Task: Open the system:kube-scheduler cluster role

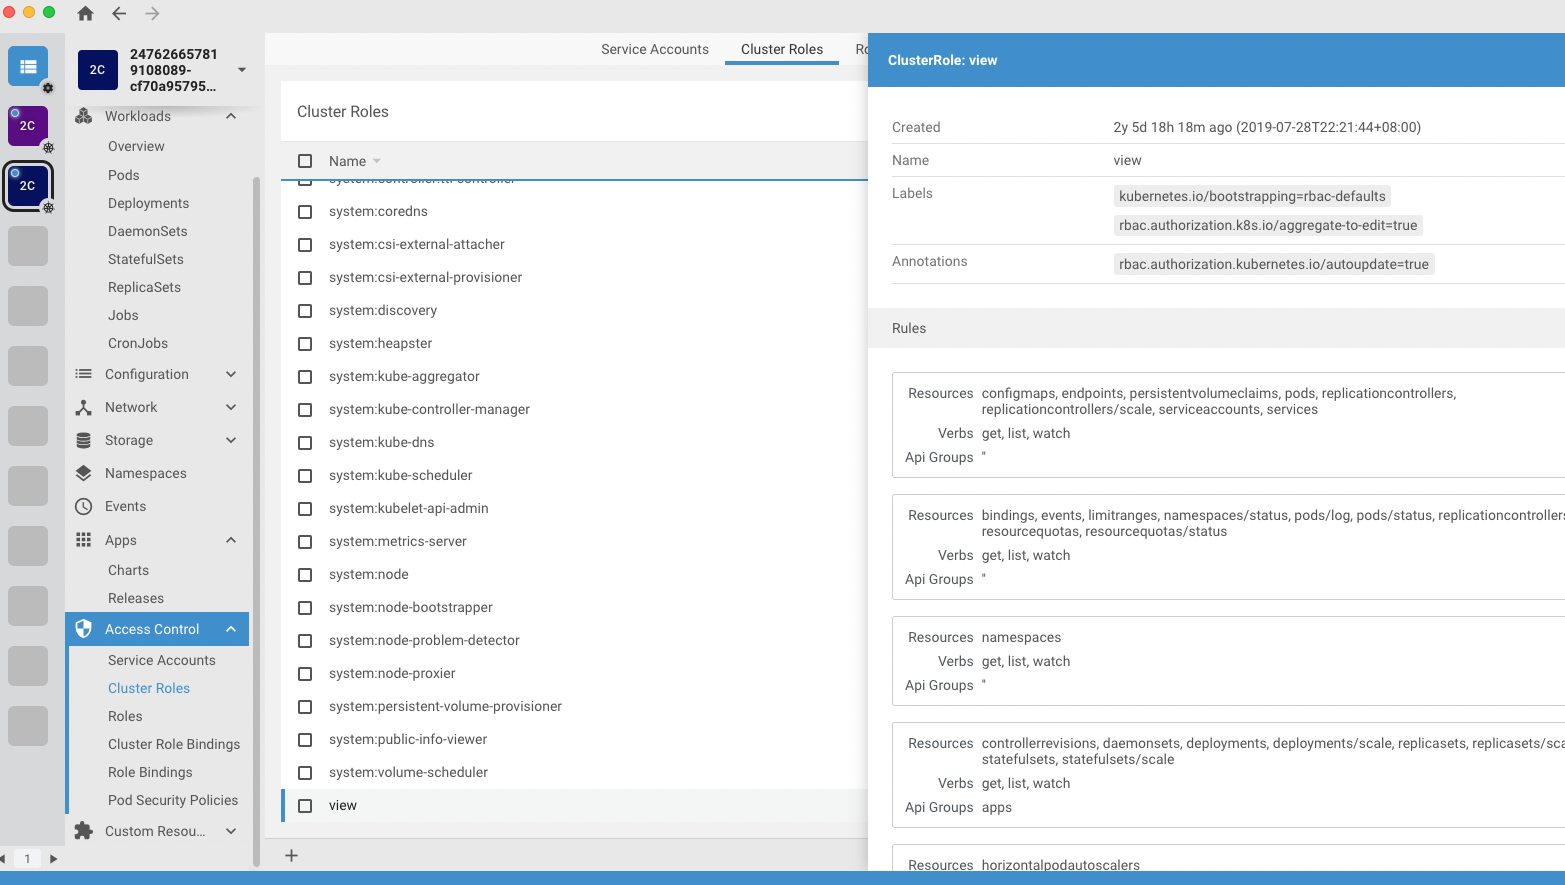Action: pyautogui.click(x=400, y=475)
